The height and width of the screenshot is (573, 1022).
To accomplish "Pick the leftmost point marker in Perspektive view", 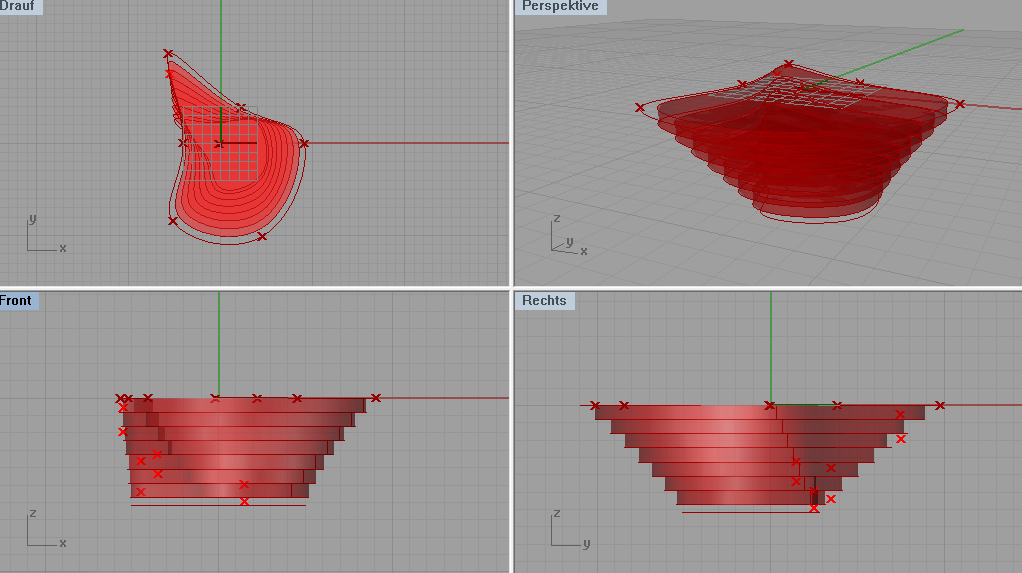I will tap(639, 108).
